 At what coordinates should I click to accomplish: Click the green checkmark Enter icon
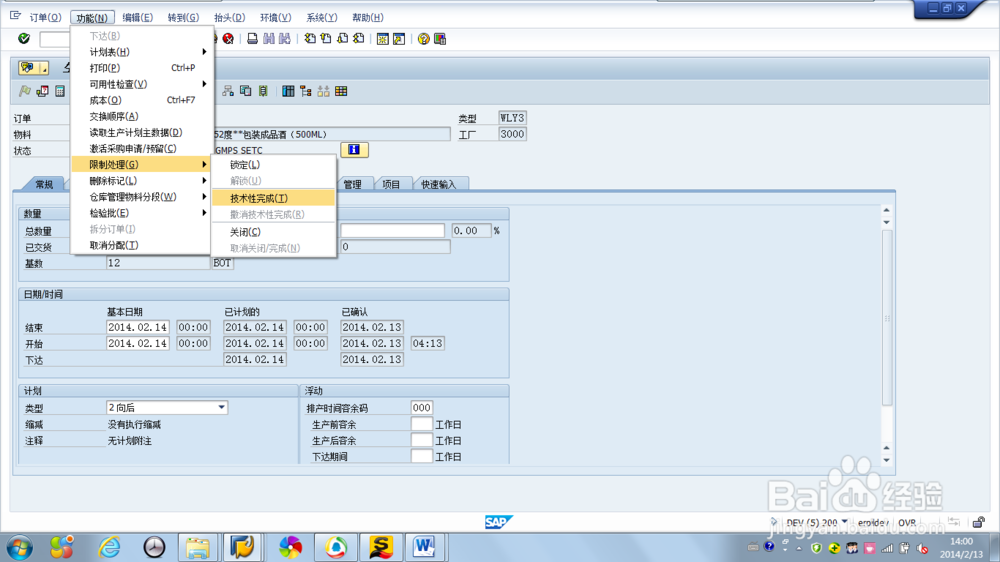pos(24,39)
